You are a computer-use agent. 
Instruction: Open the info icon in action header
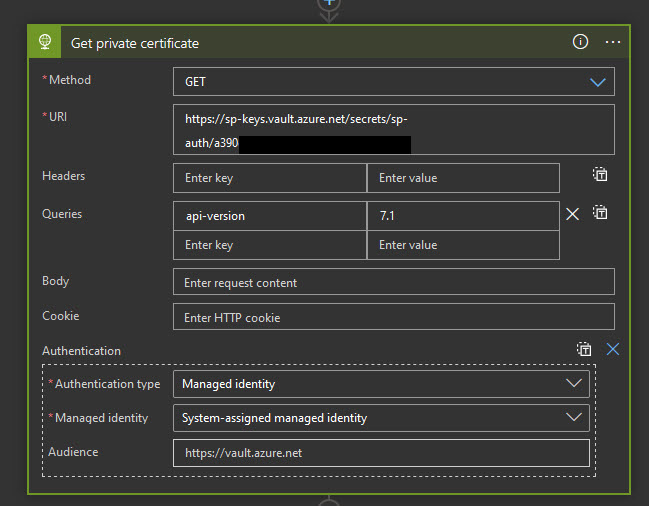click(x=580, y=42)
